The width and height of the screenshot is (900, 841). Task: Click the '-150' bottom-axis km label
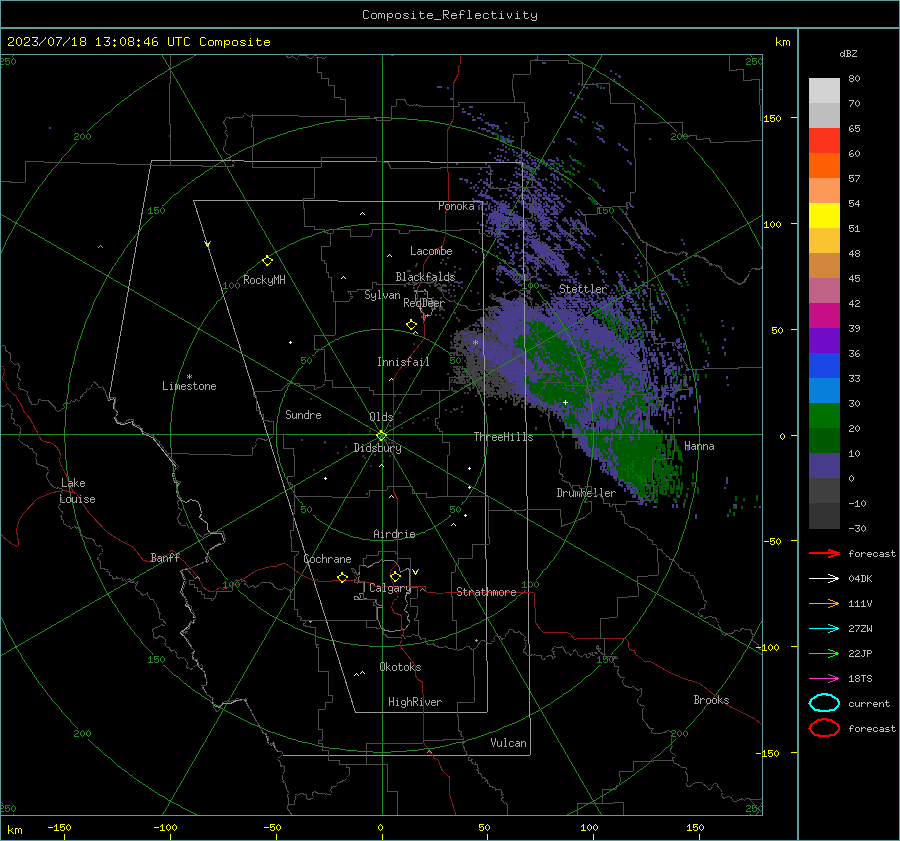coord(59,827)
